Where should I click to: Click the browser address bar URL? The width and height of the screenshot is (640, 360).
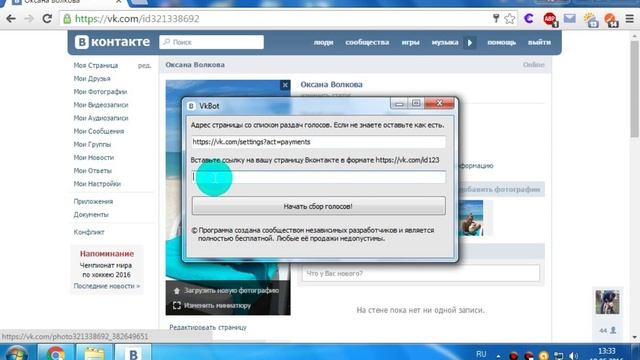coord(137,19)
